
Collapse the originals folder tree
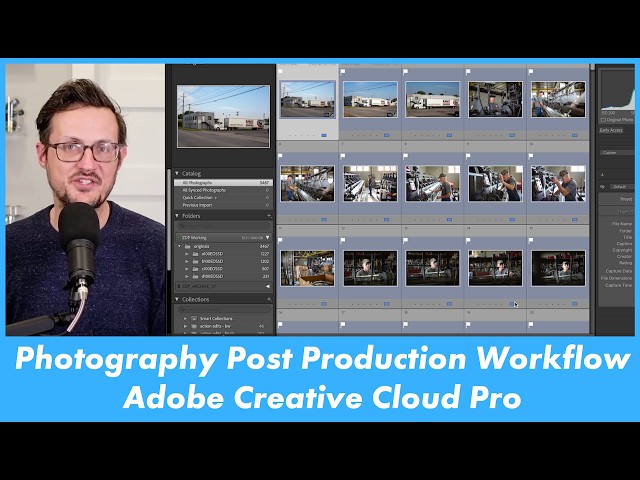point(180,246)
